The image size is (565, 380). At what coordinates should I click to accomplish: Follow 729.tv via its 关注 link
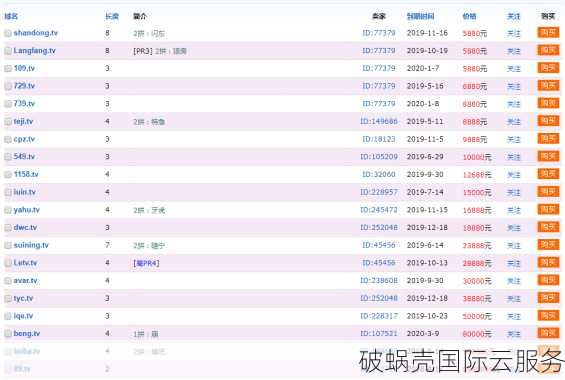(514, 86)
